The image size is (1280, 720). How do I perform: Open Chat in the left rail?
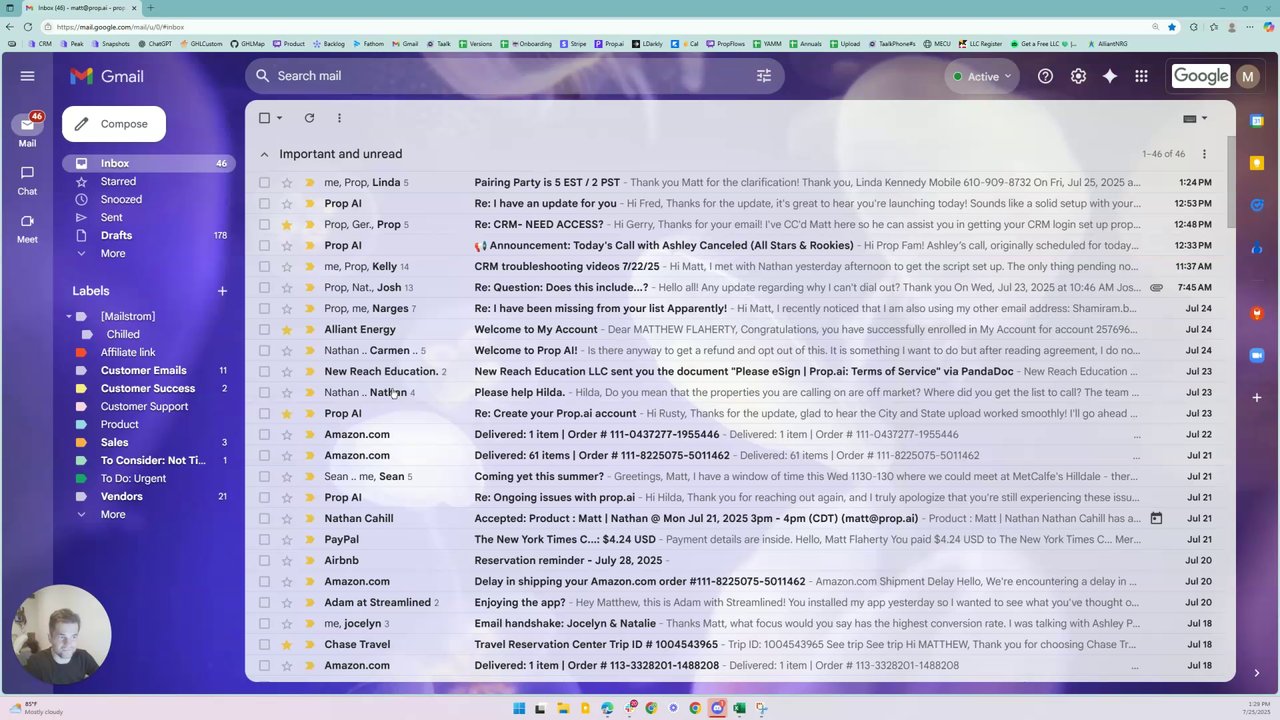point(27,179)
